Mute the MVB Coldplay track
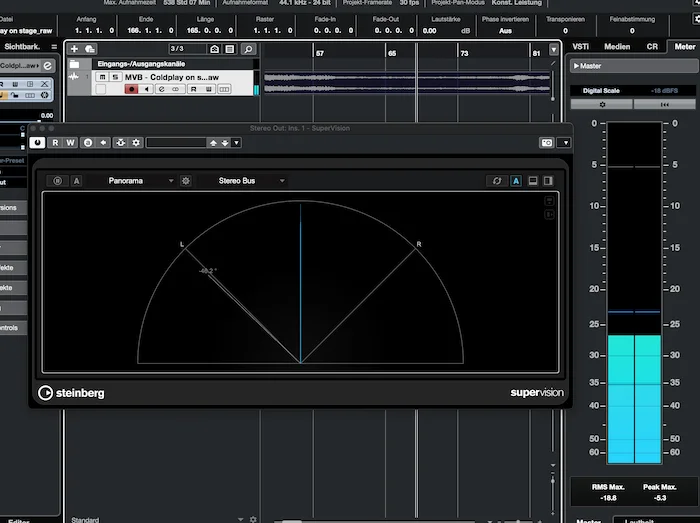The image size is (700, 523). (102, 77)
